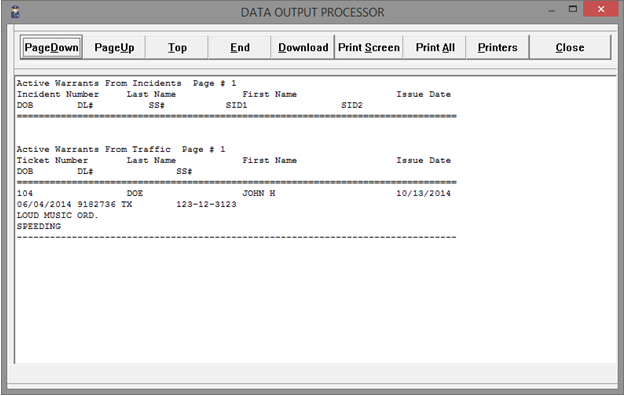Click the 'LOUD MUSIC ORD.' charge line
Viewport: 624px width, 396px height.
(57, 215)
